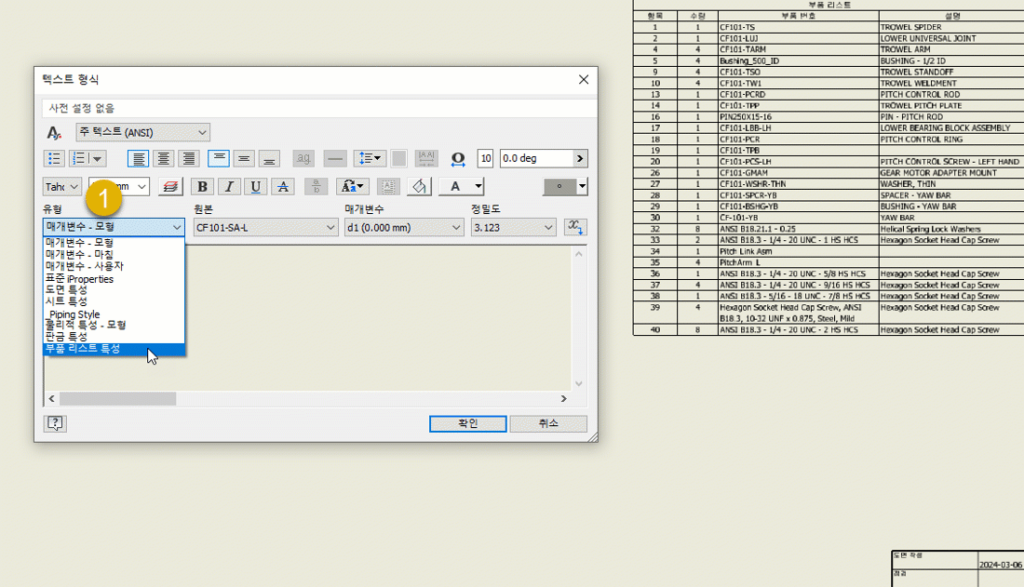Open the 매개변수 d1 (0.000 mm) dropdown
This screenshot has width=1024, height=587.
point(404,227)
